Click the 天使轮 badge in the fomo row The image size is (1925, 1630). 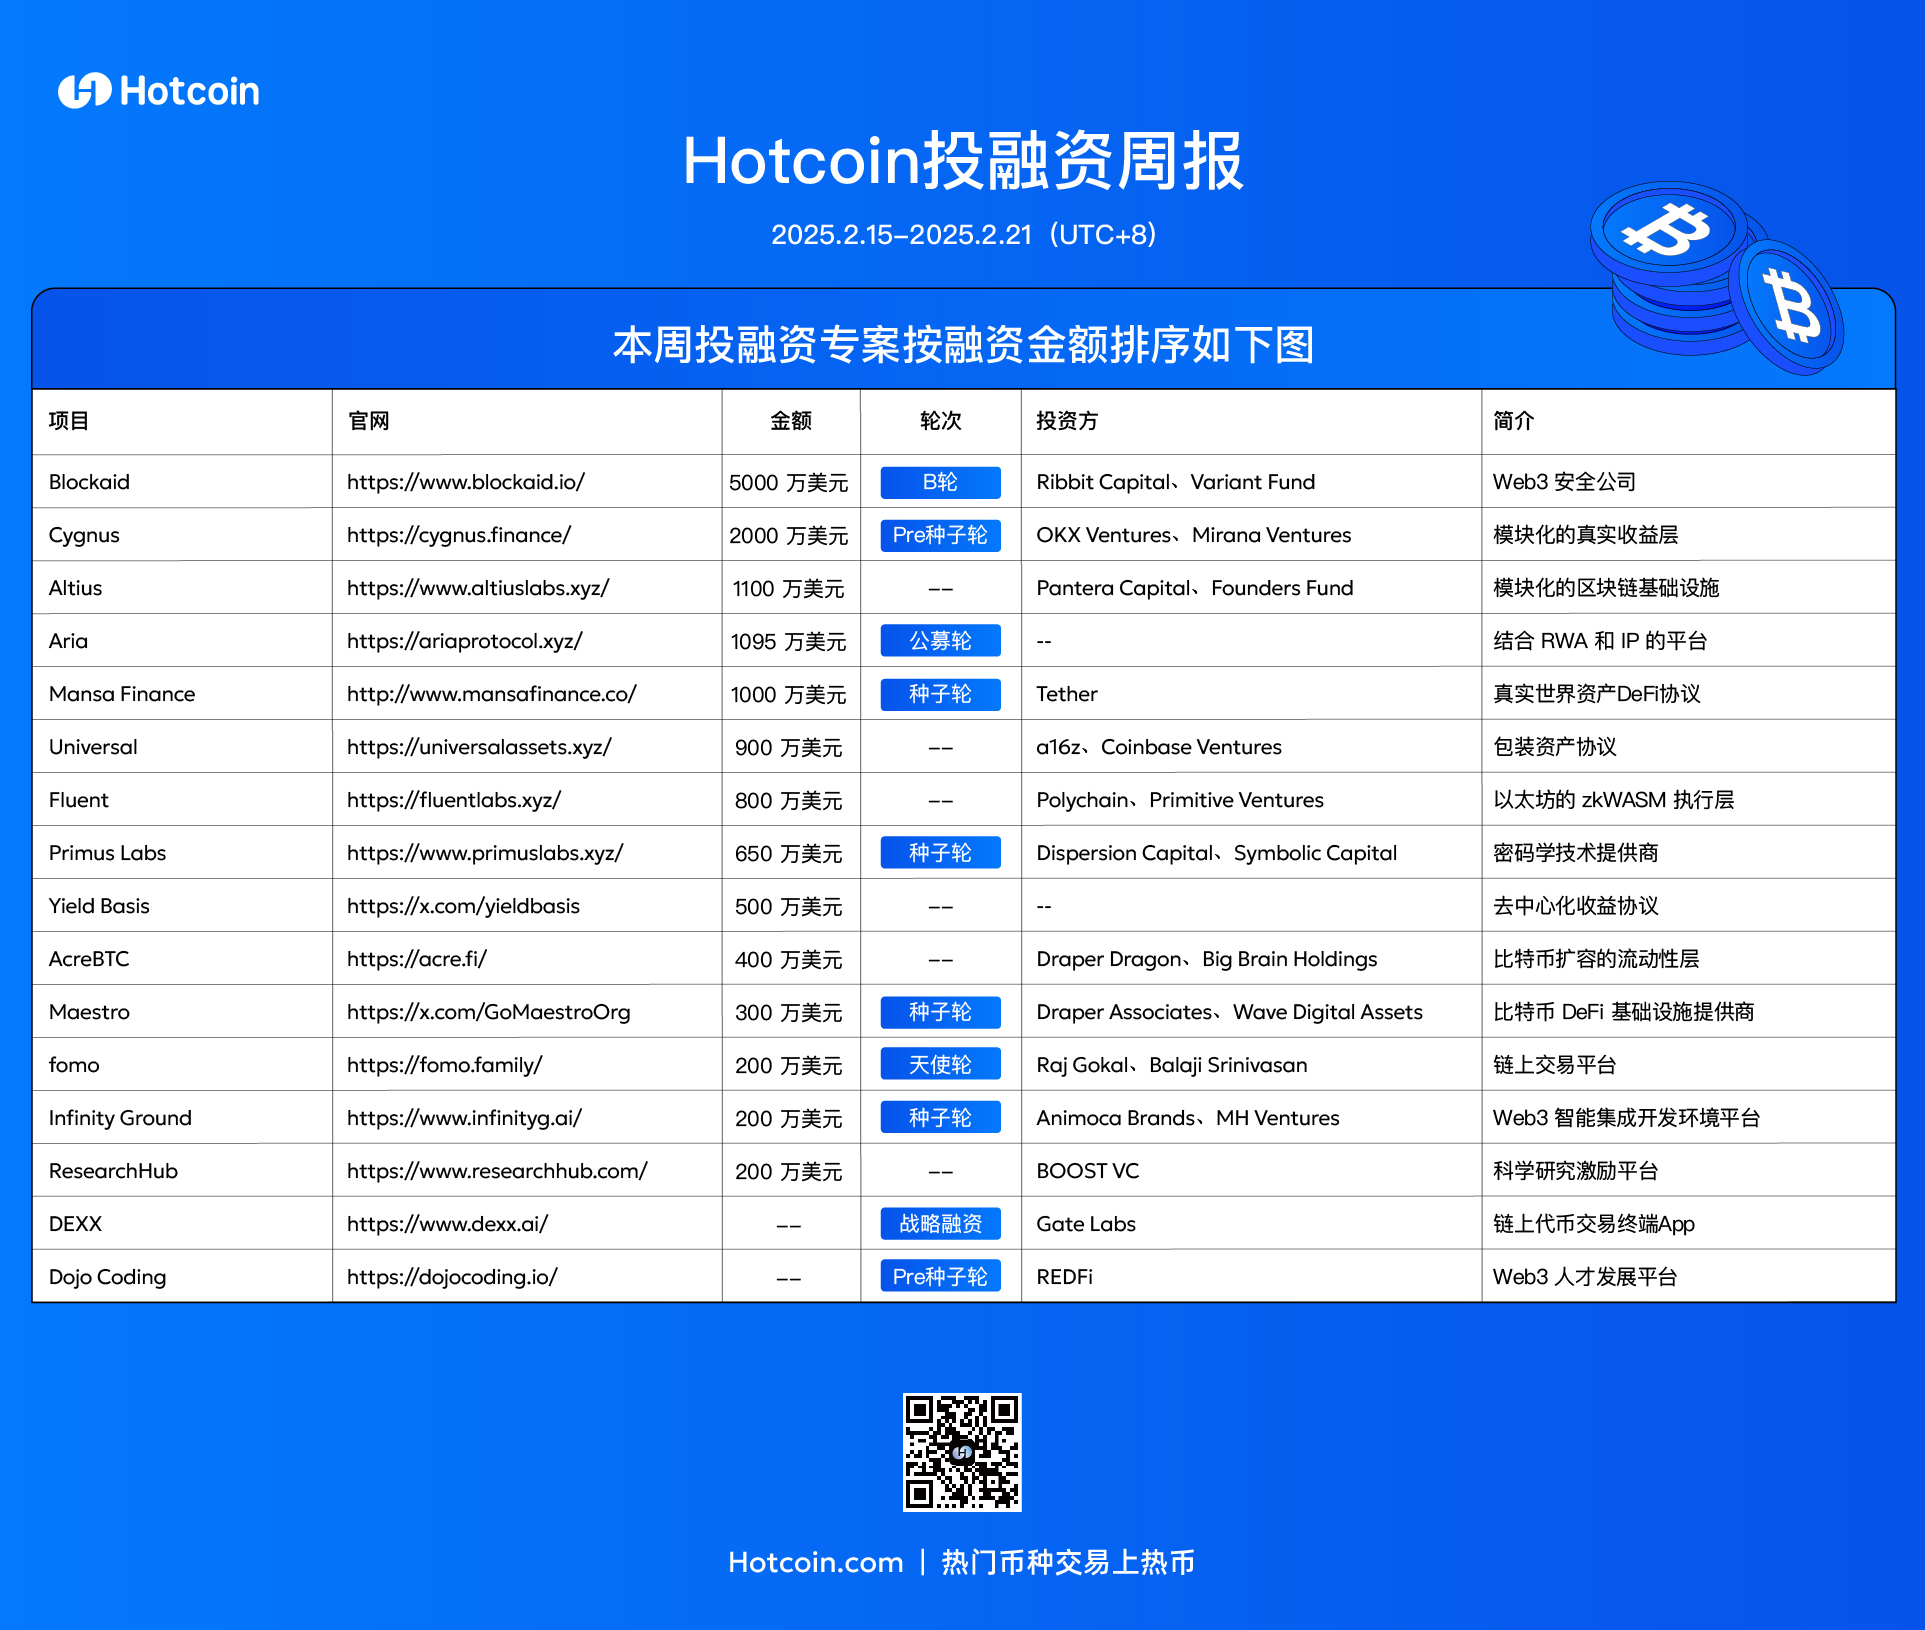[x=940, y=1065]
